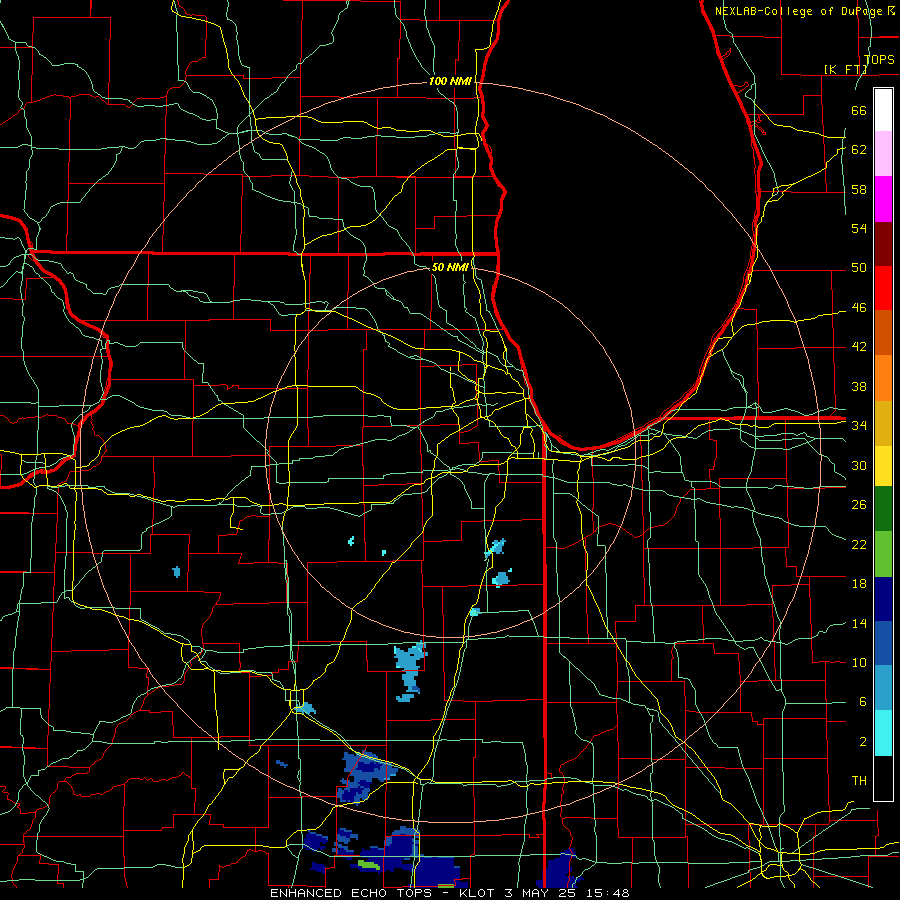This screenshot has width=900, height=900.
Task: Click the "38" legend value
Action: (x=859, y=386)
